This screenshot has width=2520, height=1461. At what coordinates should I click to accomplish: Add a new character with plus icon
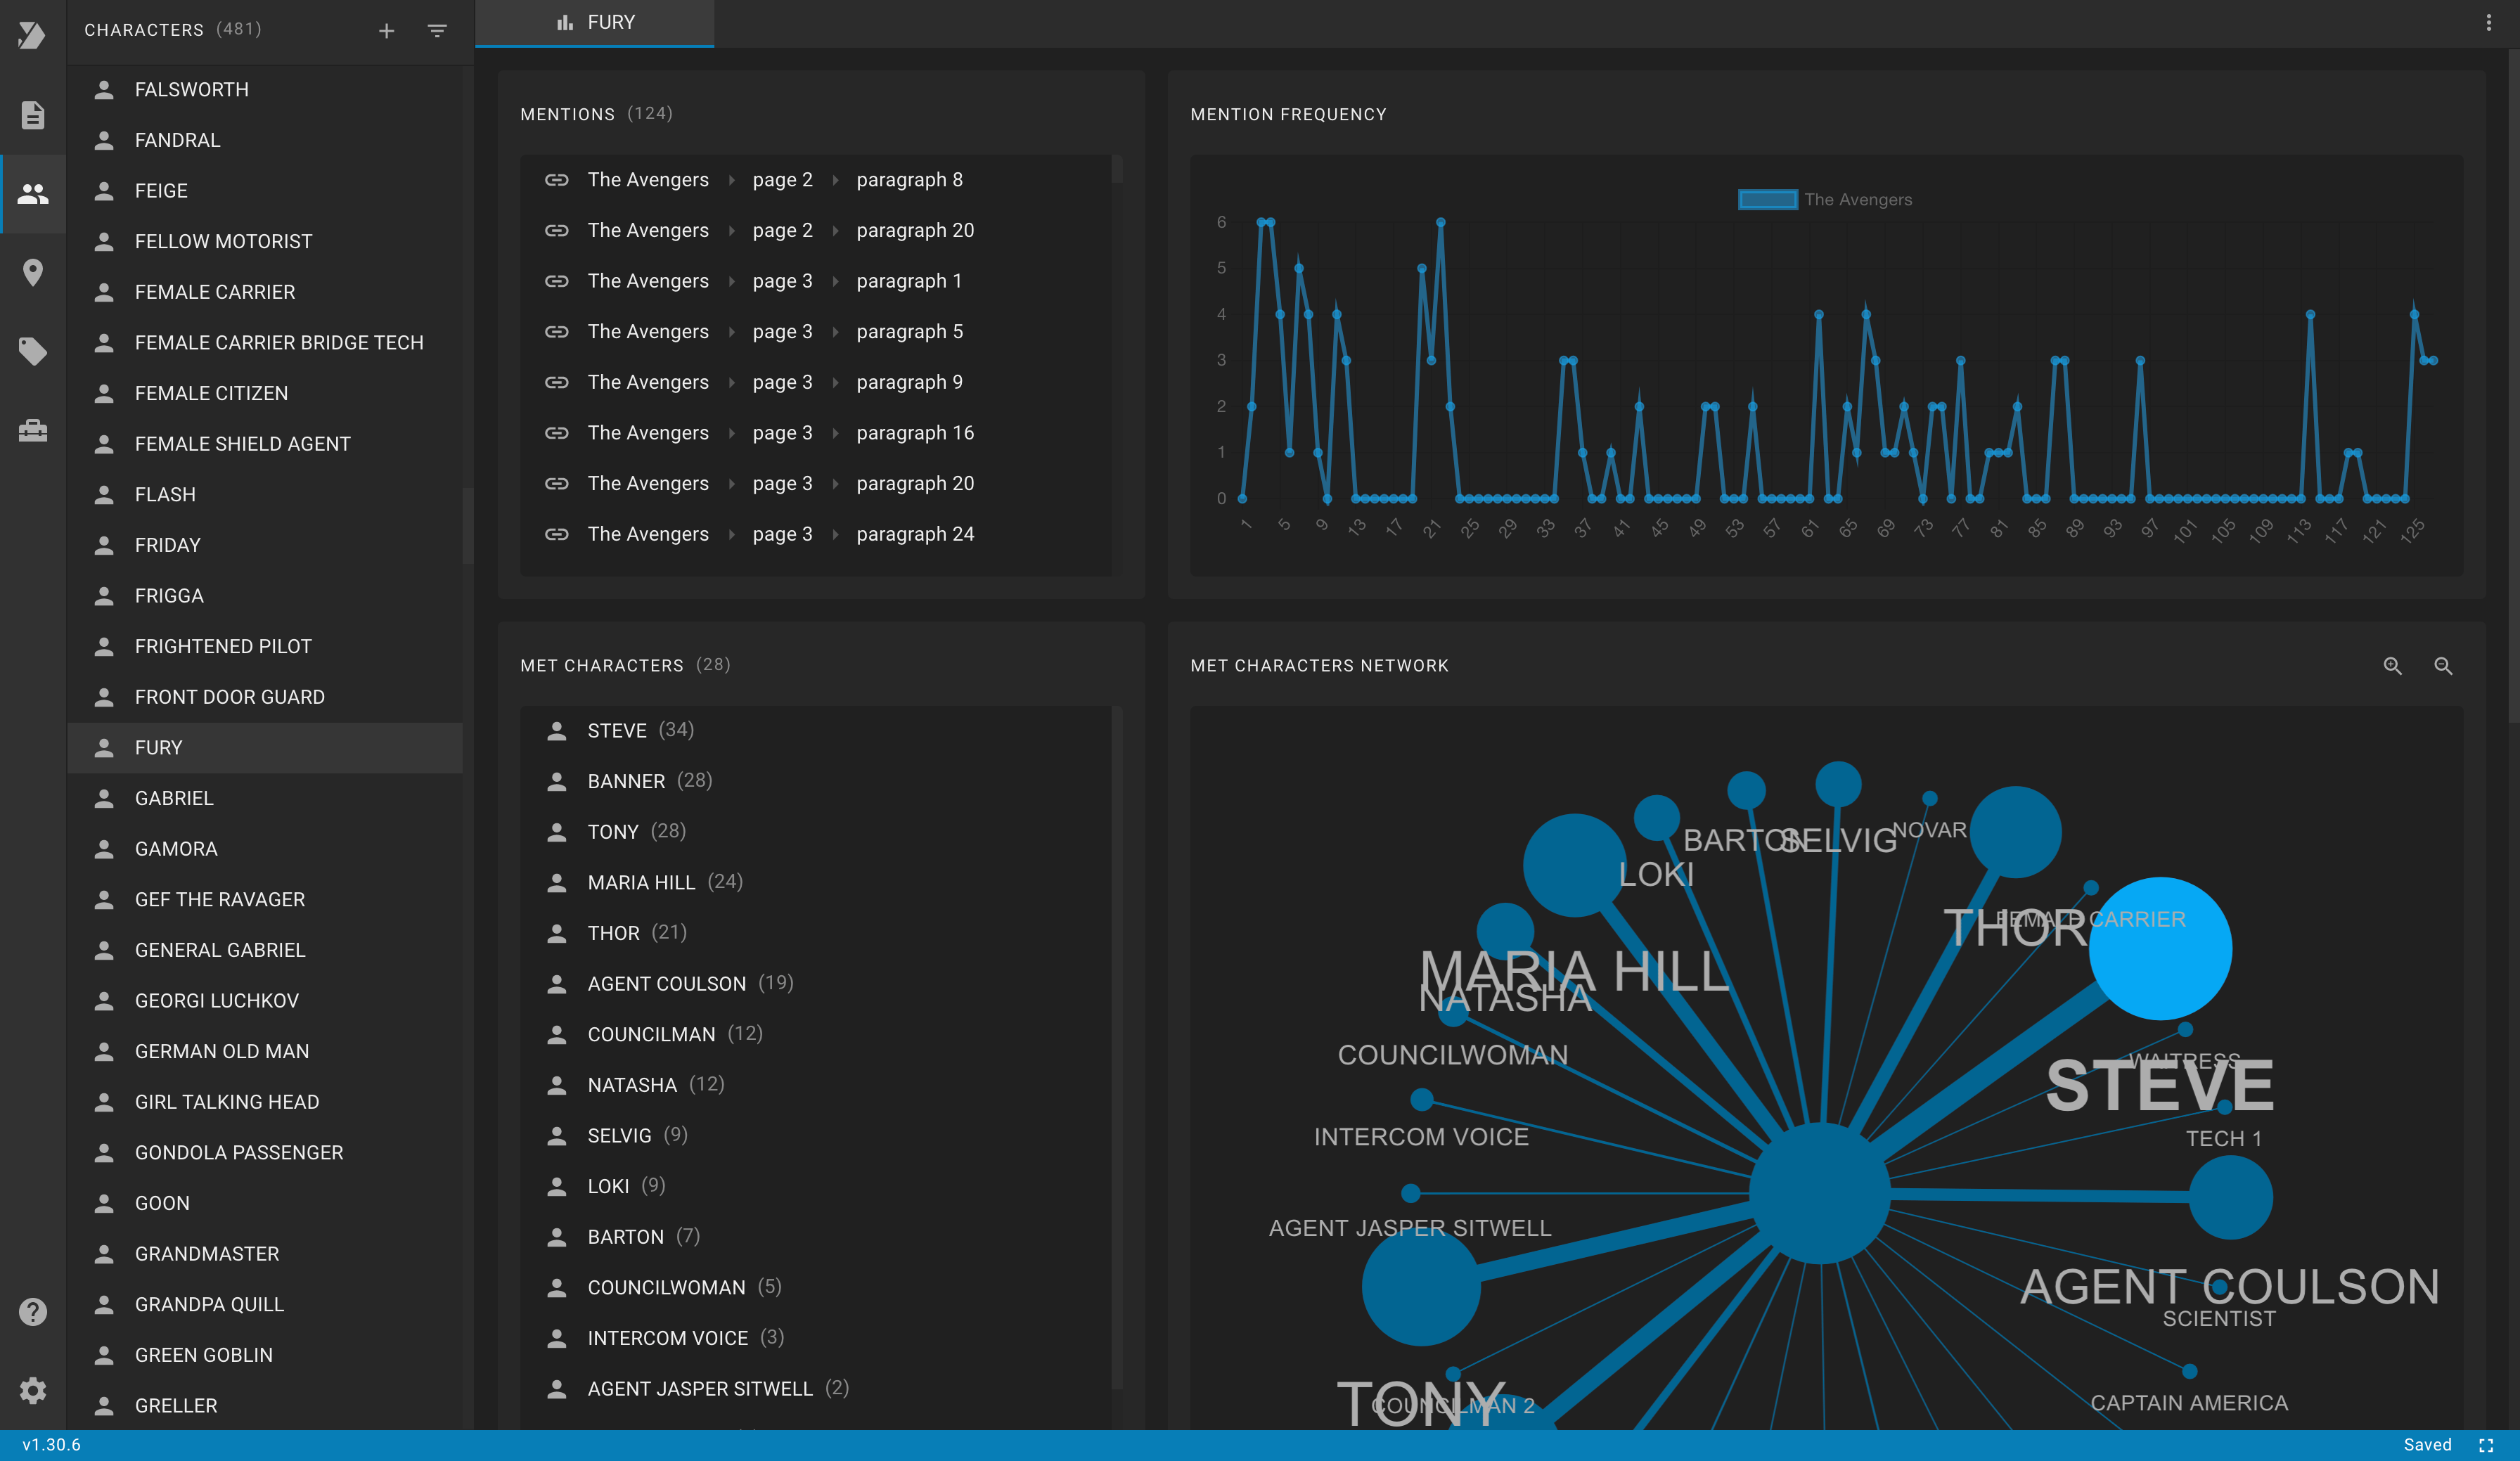[x=386, y=31]
